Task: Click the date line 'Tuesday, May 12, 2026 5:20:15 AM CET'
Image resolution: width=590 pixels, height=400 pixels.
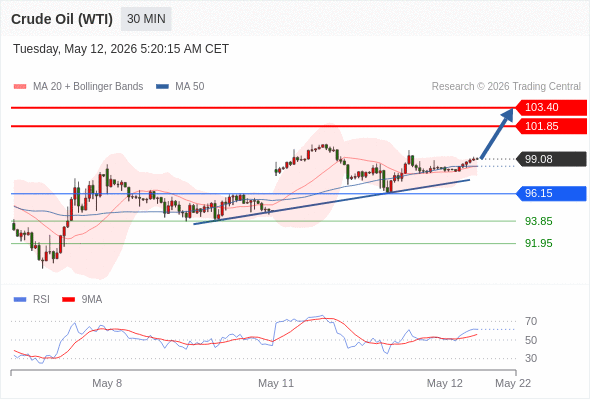Action: click(x=121, y=49)
